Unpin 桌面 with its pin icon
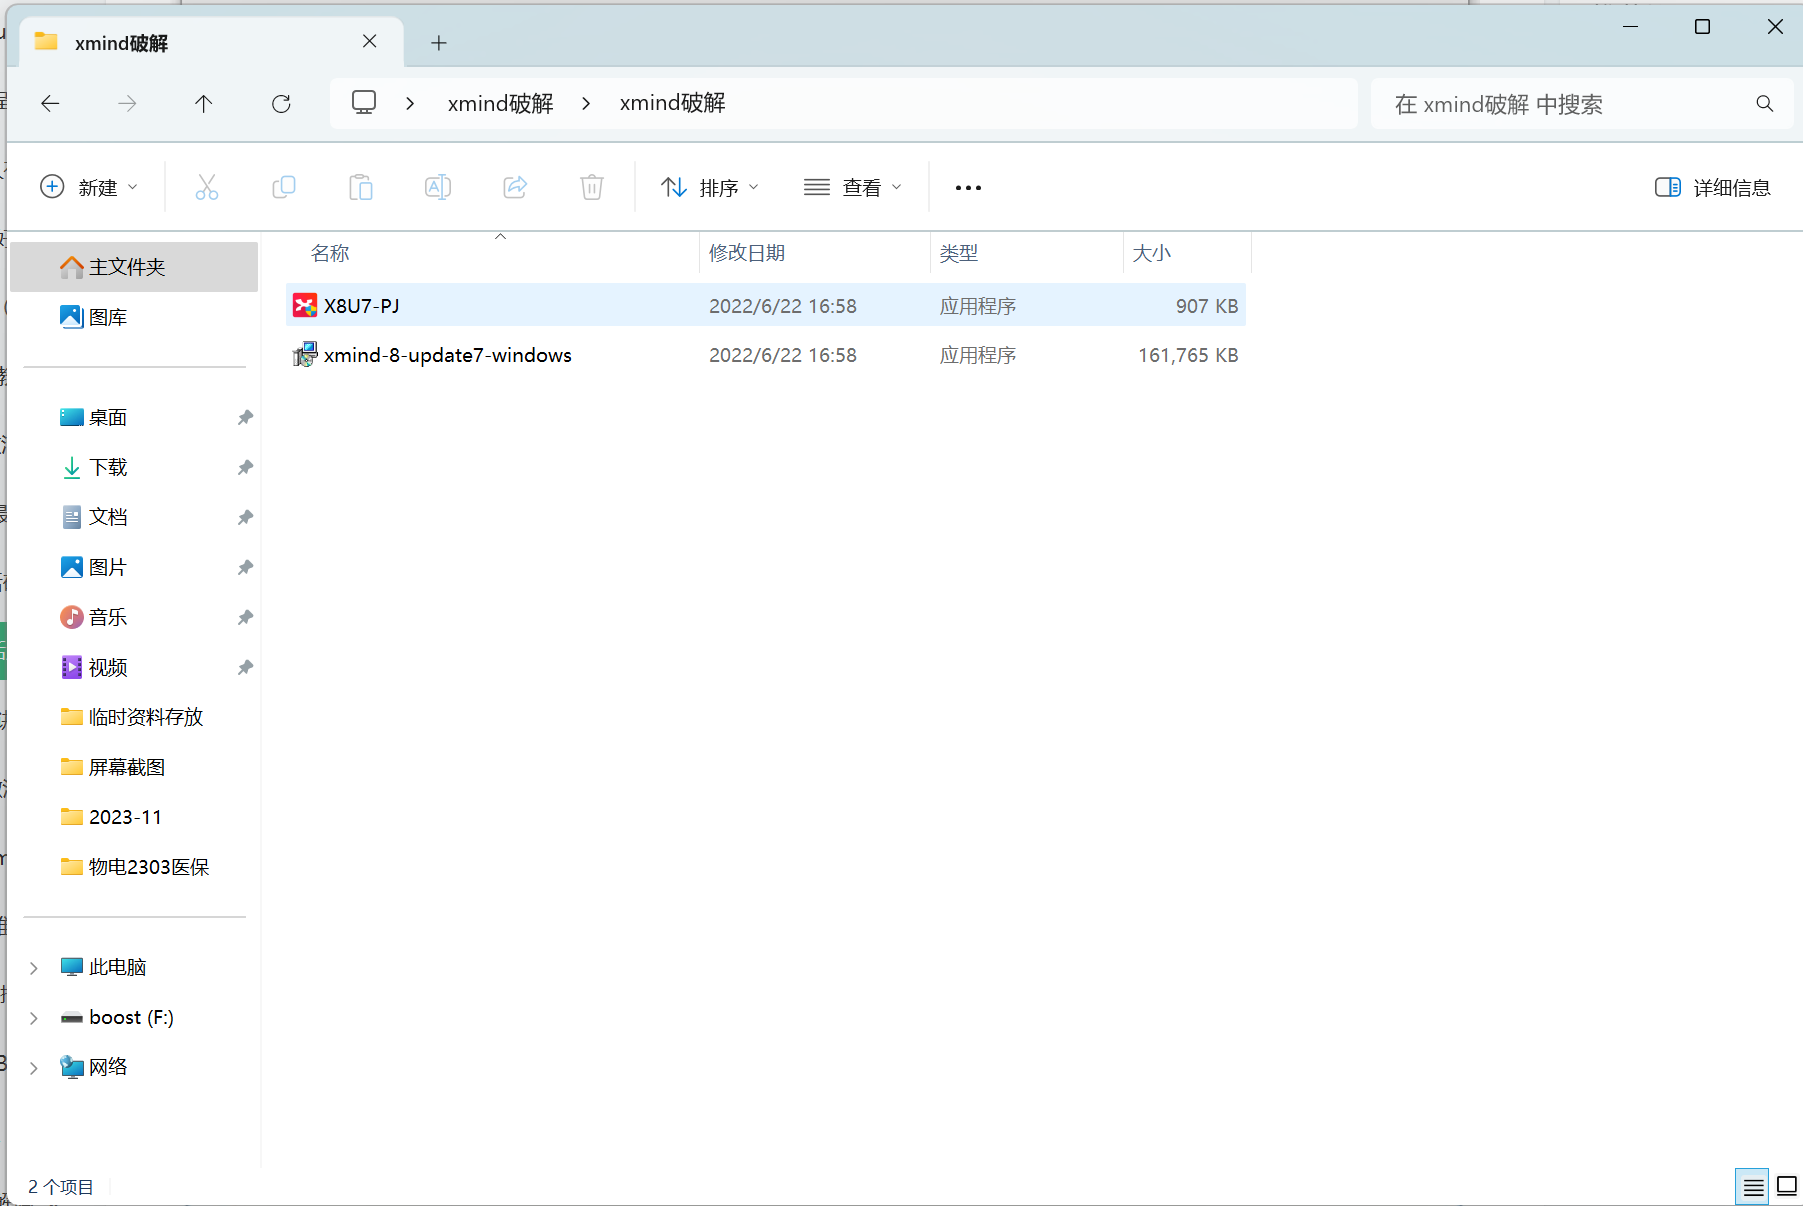The image size is (1803, 1206). (x=245, y=417)
